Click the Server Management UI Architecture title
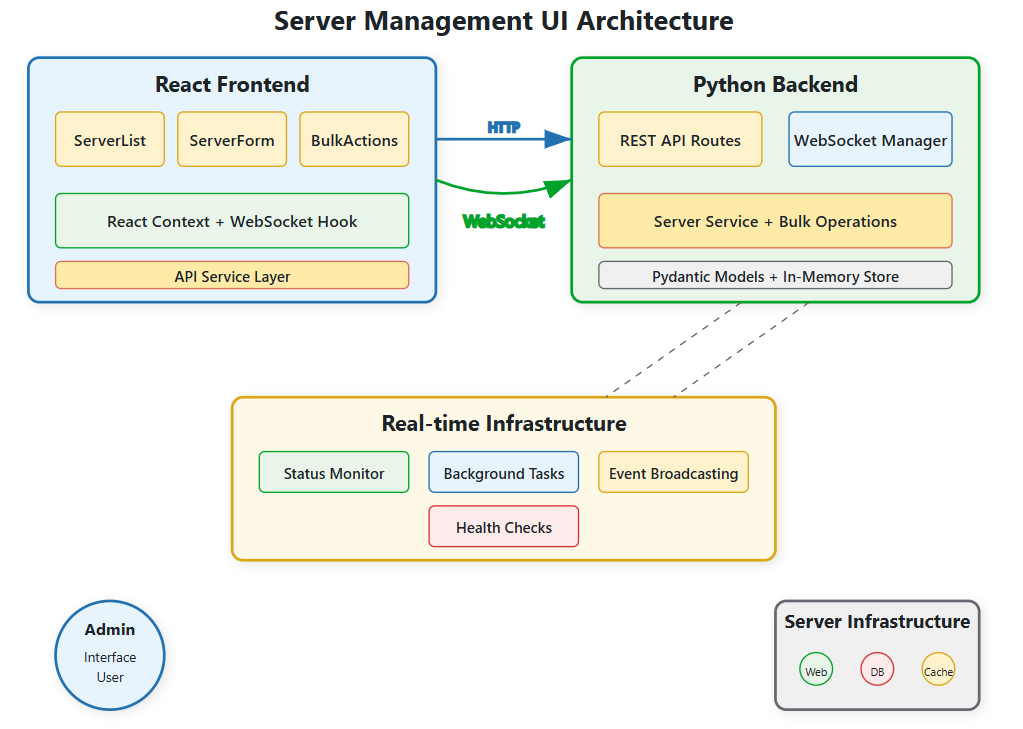The width and height of the screenshot is (1023, 729). coord(504,21)
